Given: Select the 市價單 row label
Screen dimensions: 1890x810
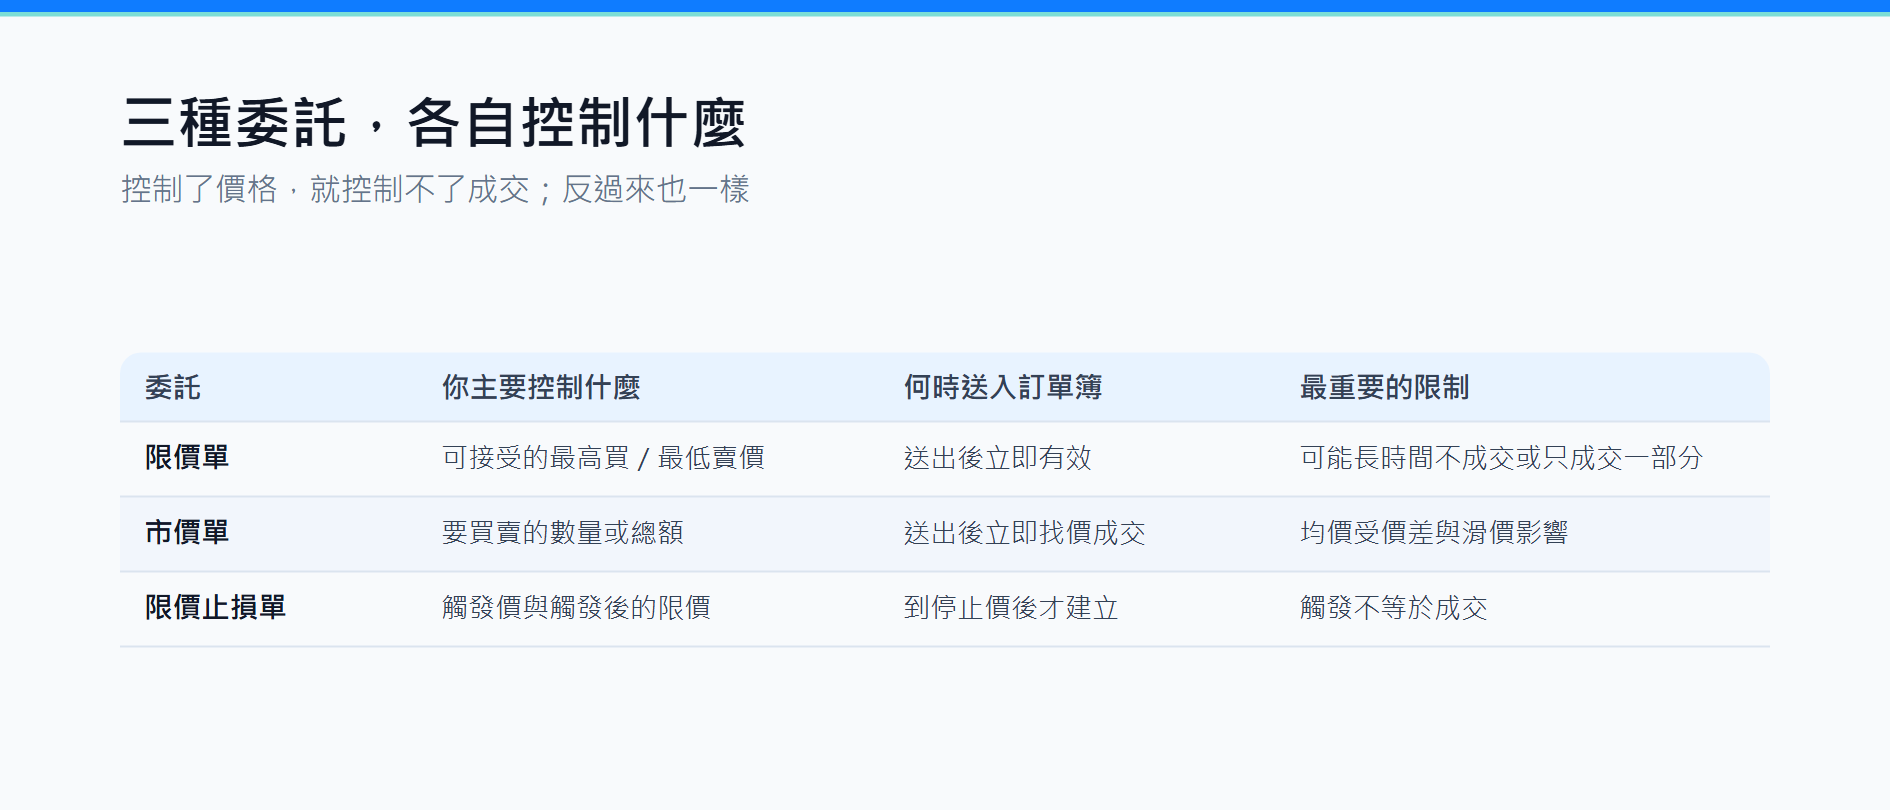Looking at the screenshot, I should (x=187, y=533).
